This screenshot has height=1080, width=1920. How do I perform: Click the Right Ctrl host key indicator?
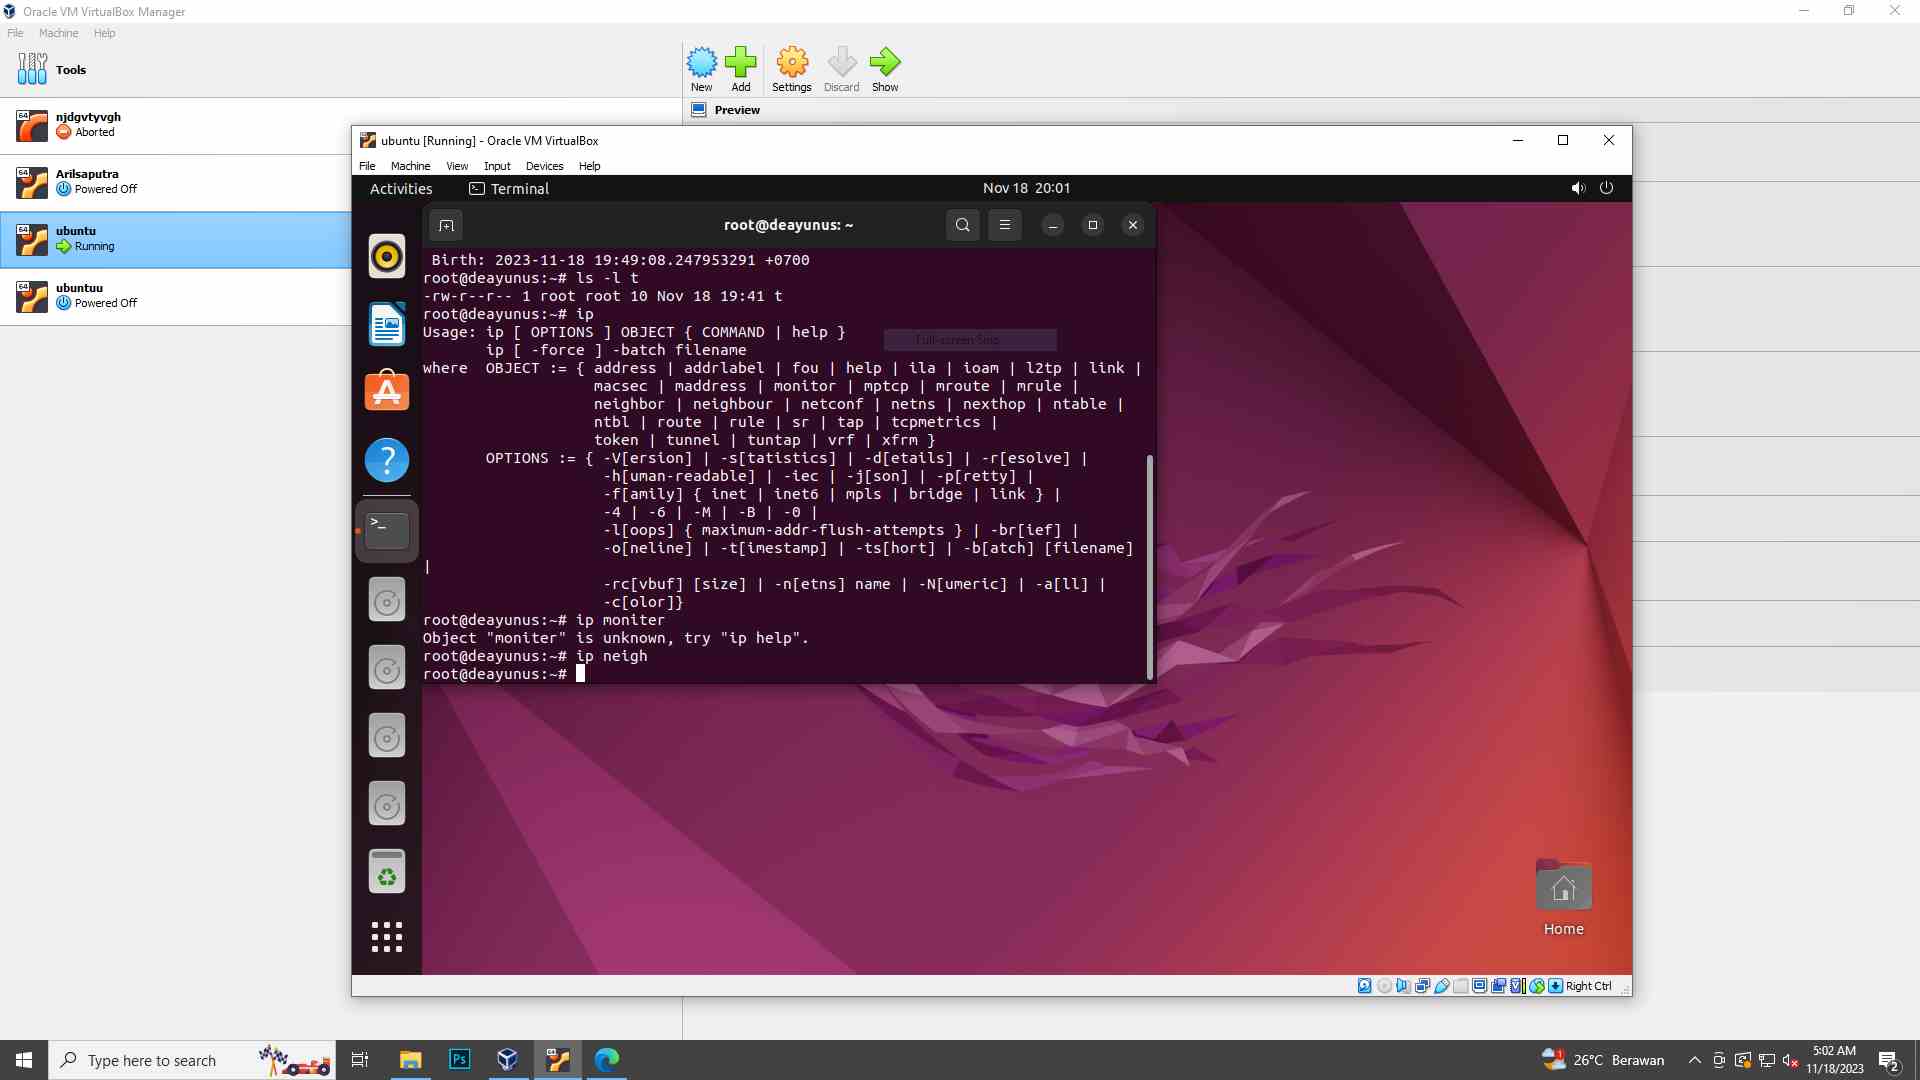click(1588, 986)
